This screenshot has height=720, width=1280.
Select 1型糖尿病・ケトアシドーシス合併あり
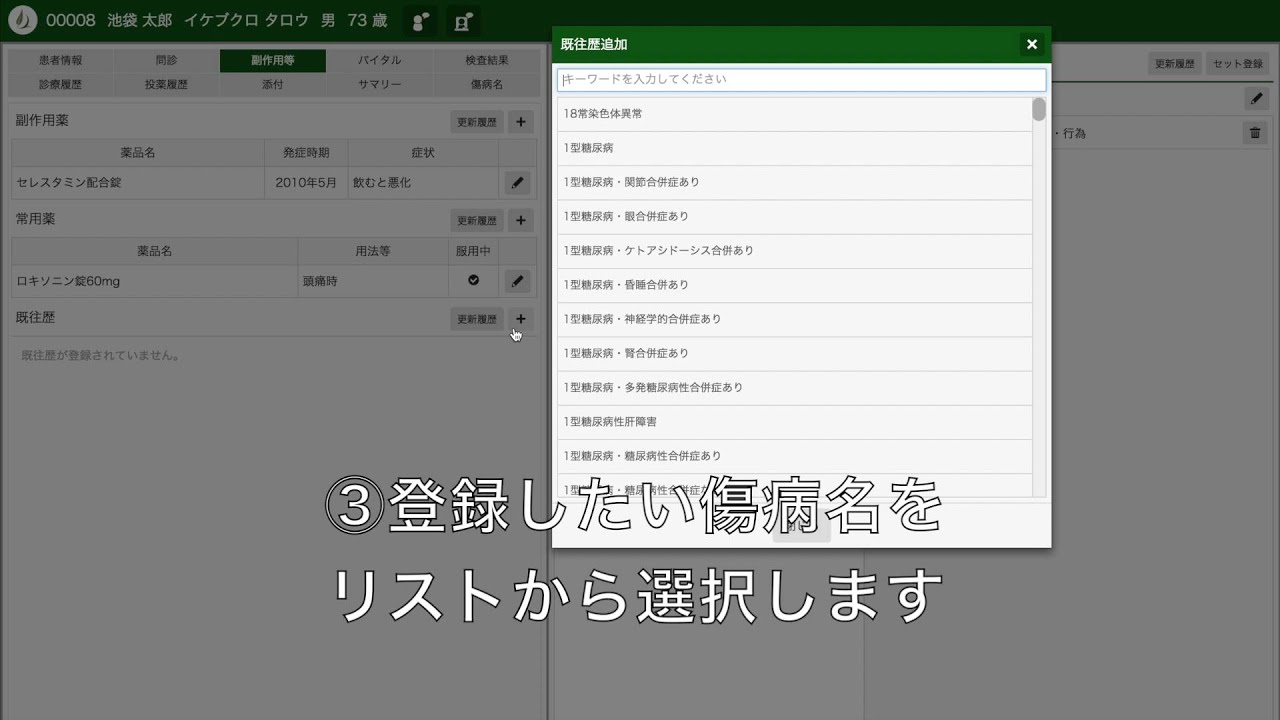pos(795,250)
